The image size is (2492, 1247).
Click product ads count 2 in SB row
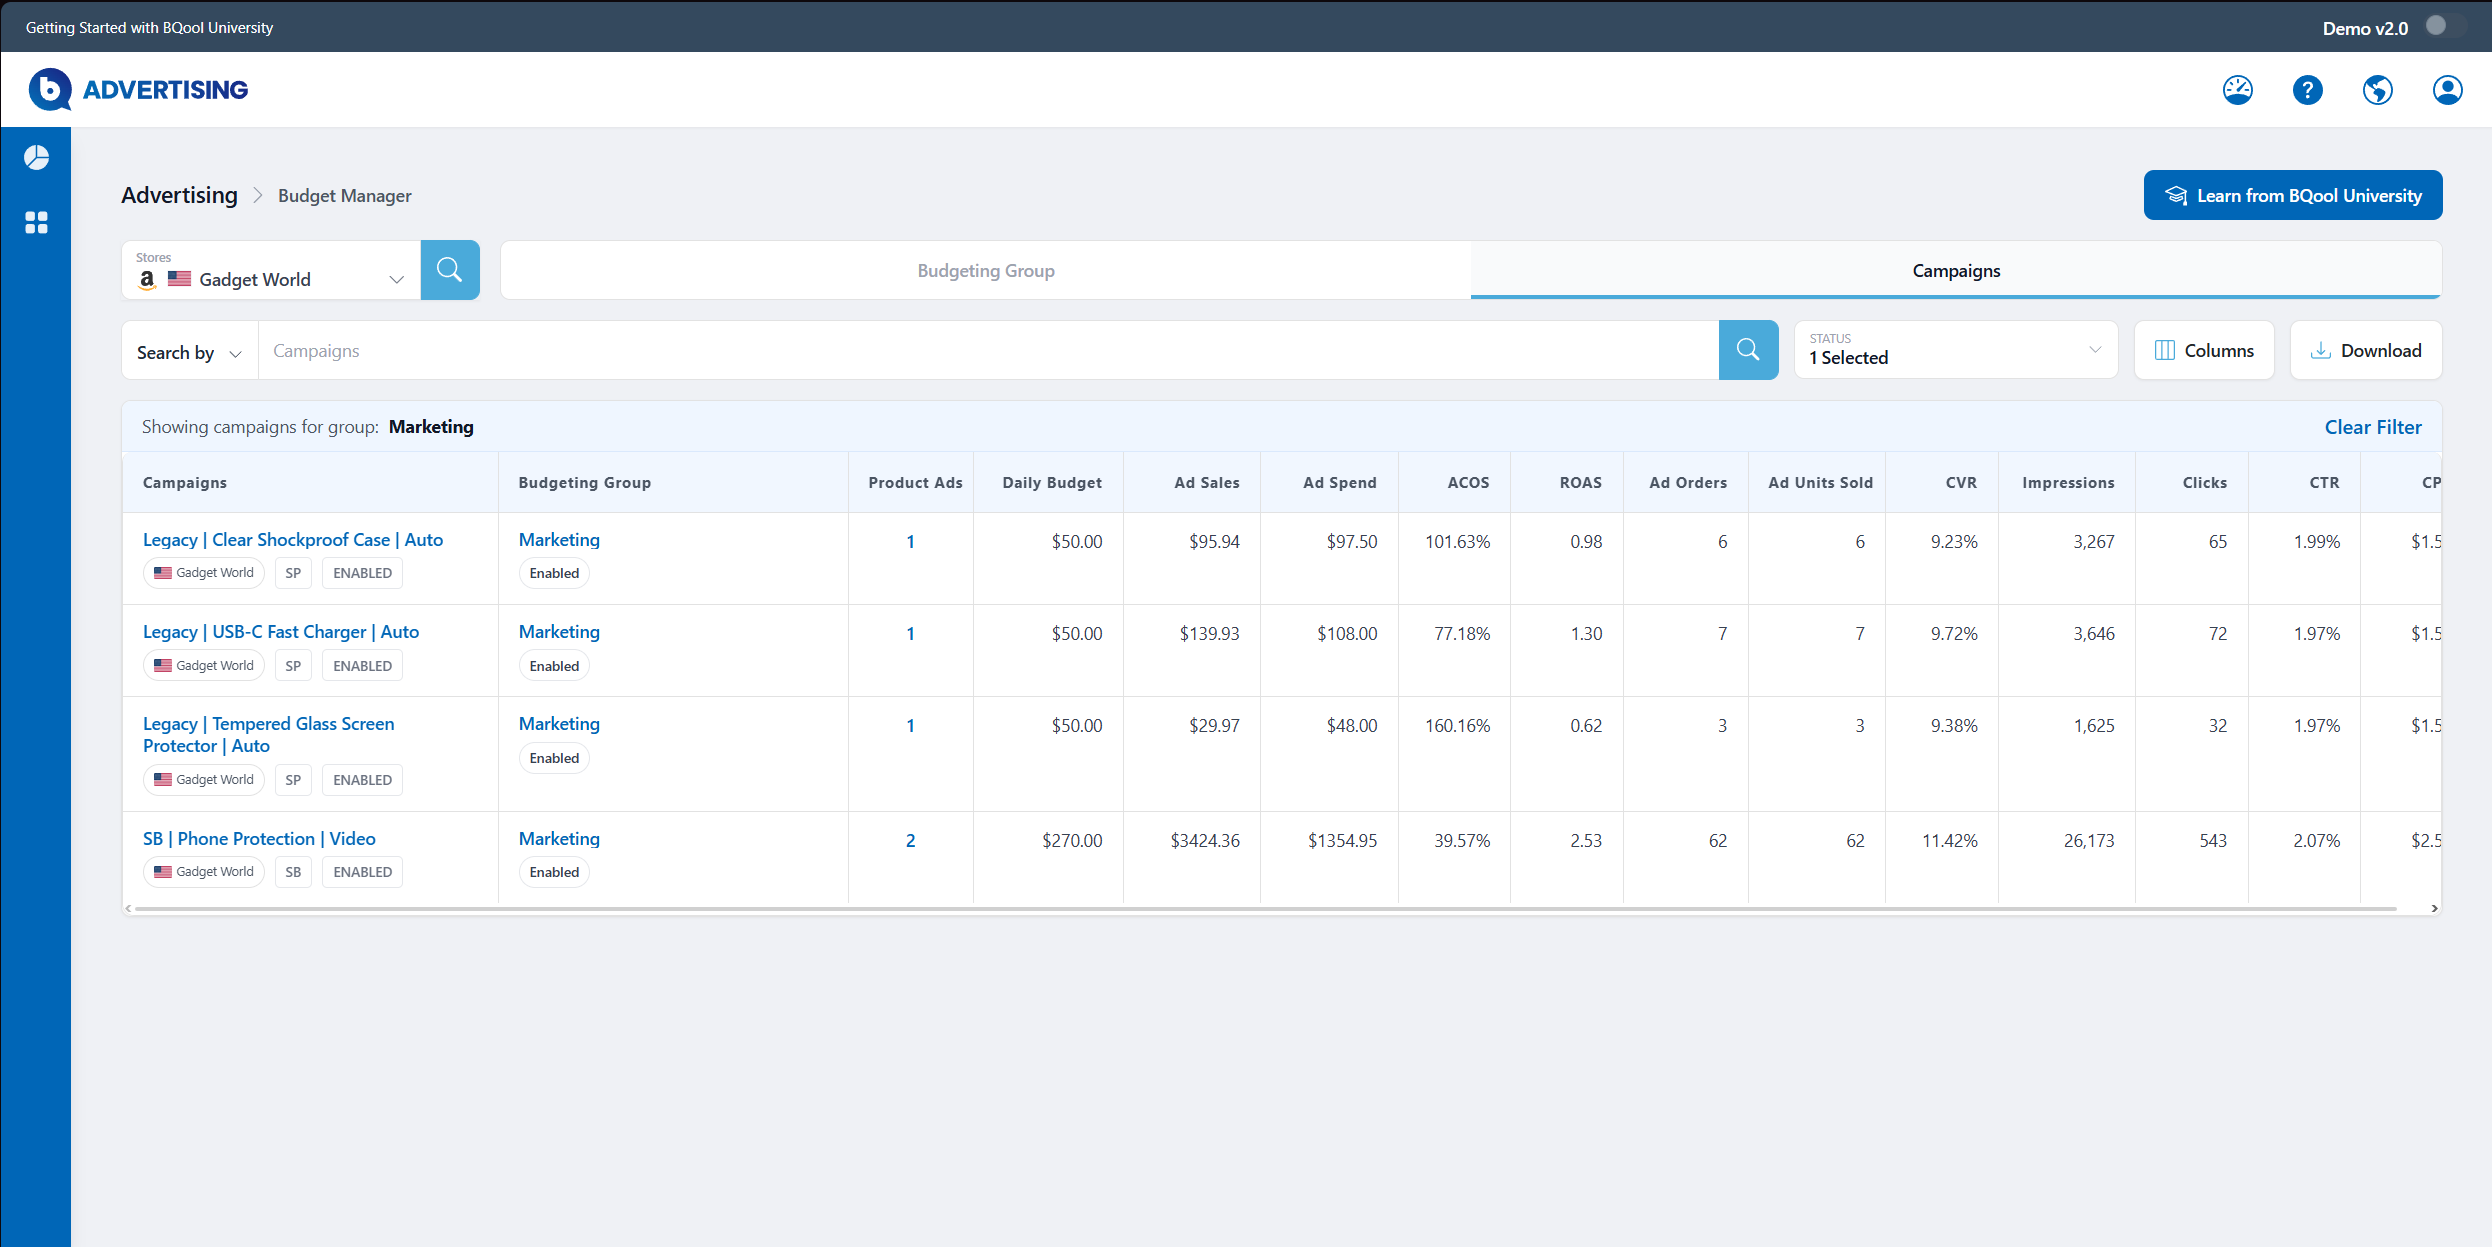910,841
